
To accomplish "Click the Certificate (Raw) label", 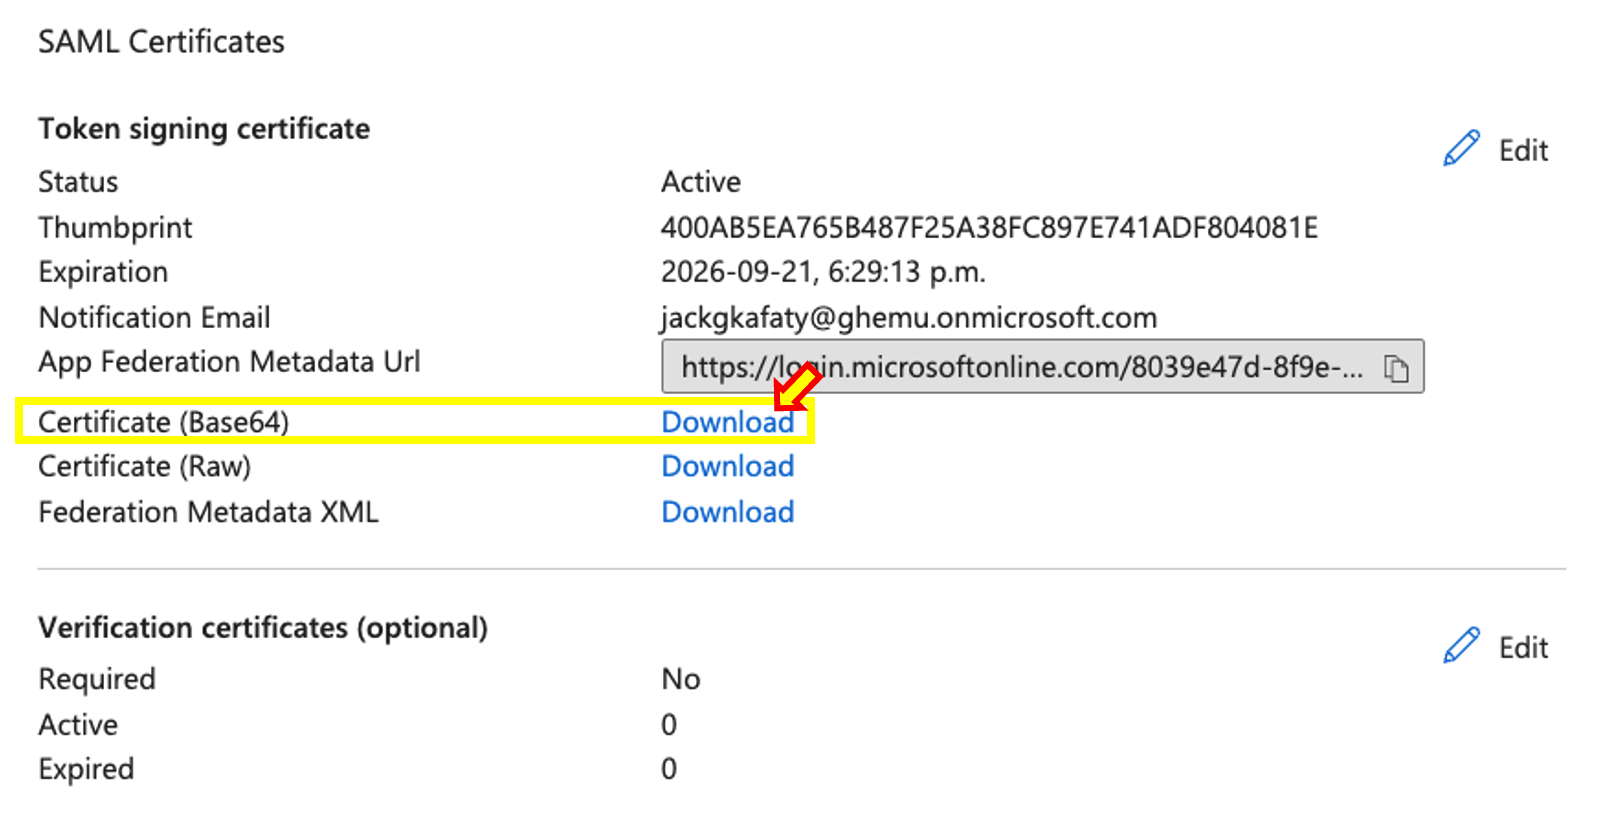I will point(145,466).
